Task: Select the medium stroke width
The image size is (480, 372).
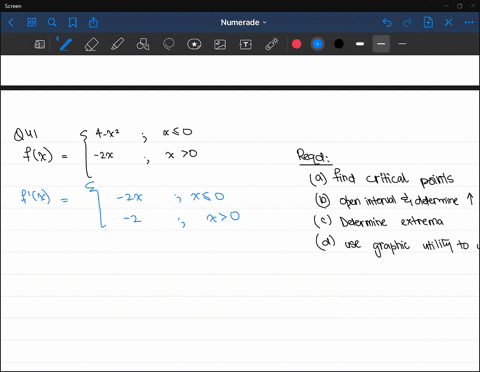Action: 381,44
